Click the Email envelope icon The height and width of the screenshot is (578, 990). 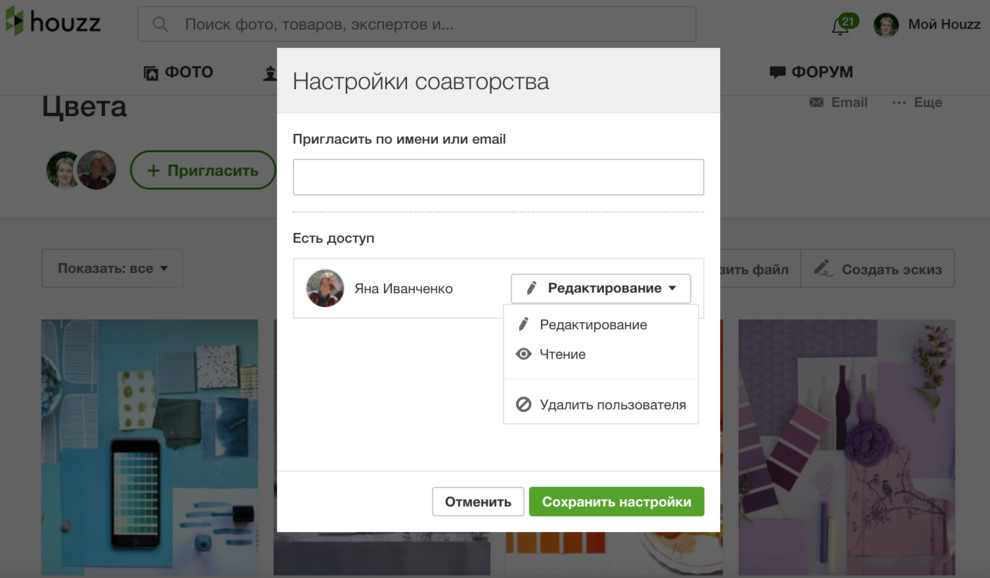(815, 101)
